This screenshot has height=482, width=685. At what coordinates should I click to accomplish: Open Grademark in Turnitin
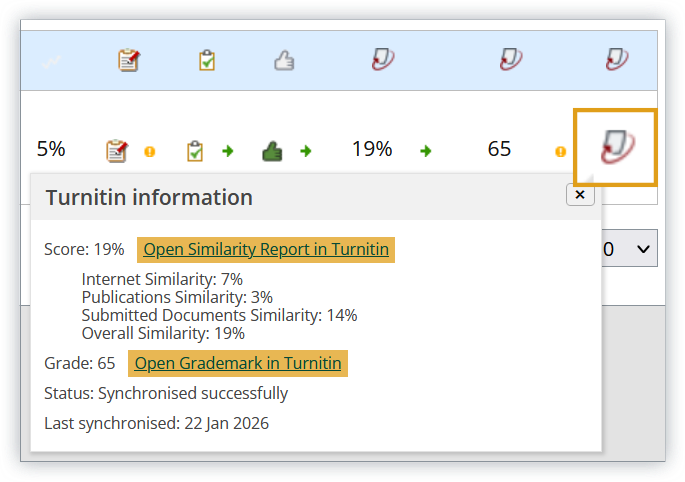click(238, 363)
